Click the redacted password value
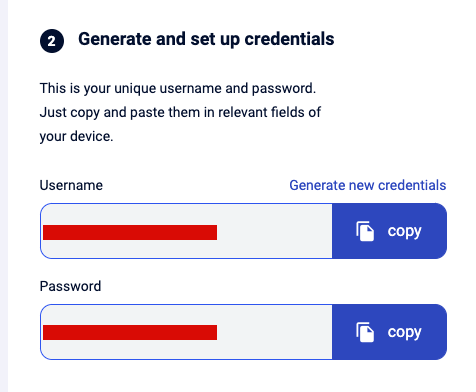This screenshot has width=476, height=392. [x=130, y=332]
